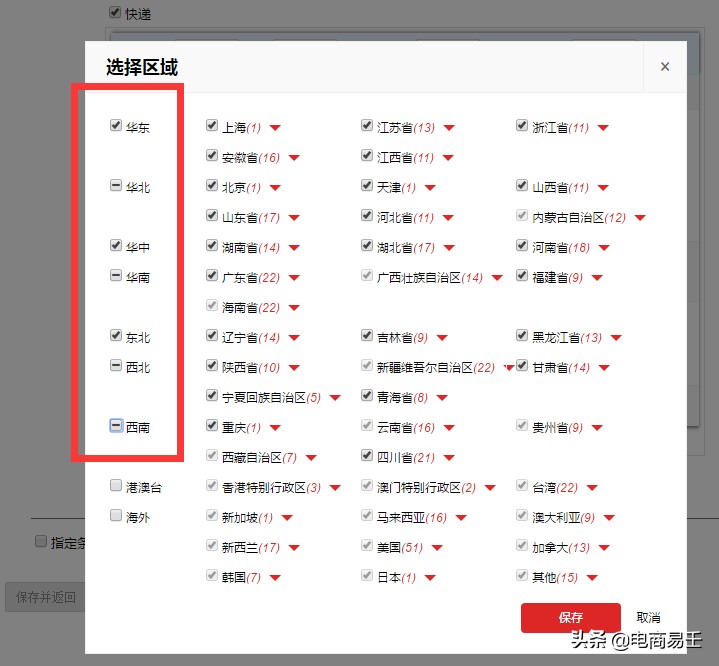This screenshot has width=719, height=666.
Task: Expand the 天津 dropdown arrow
Action: 430,188
